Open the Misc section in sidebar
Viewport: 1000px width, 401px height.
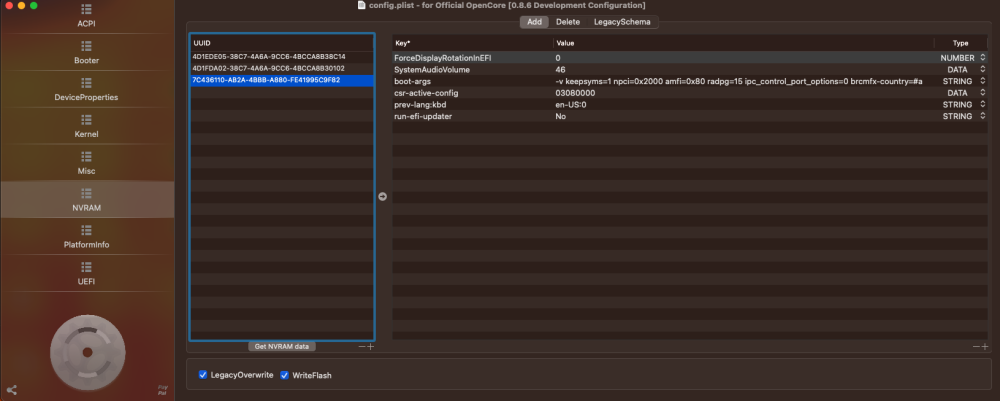coord(87,164)
